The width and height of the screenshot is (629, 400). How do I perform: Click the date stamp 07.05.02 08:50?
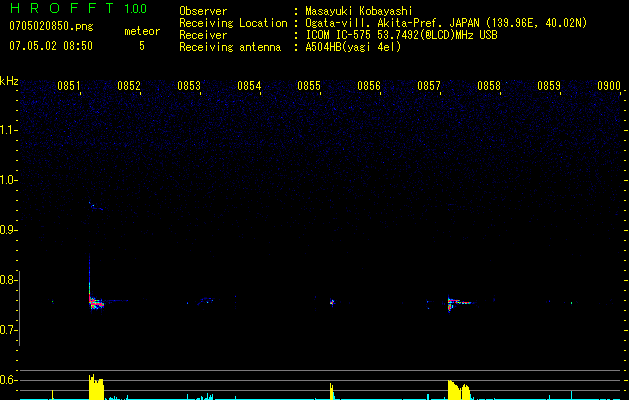coord(51,46)
